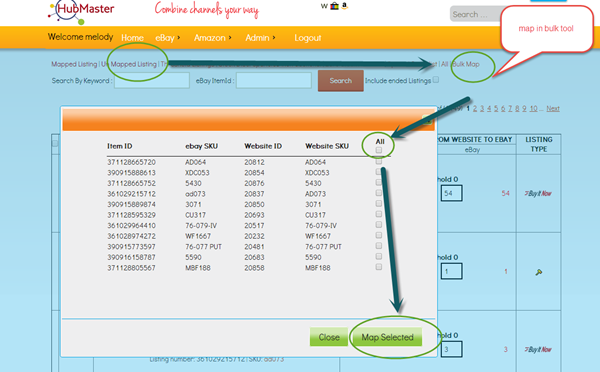Click item ID 361029964410
Screen dimensions: 600x372
coord(131,225)
